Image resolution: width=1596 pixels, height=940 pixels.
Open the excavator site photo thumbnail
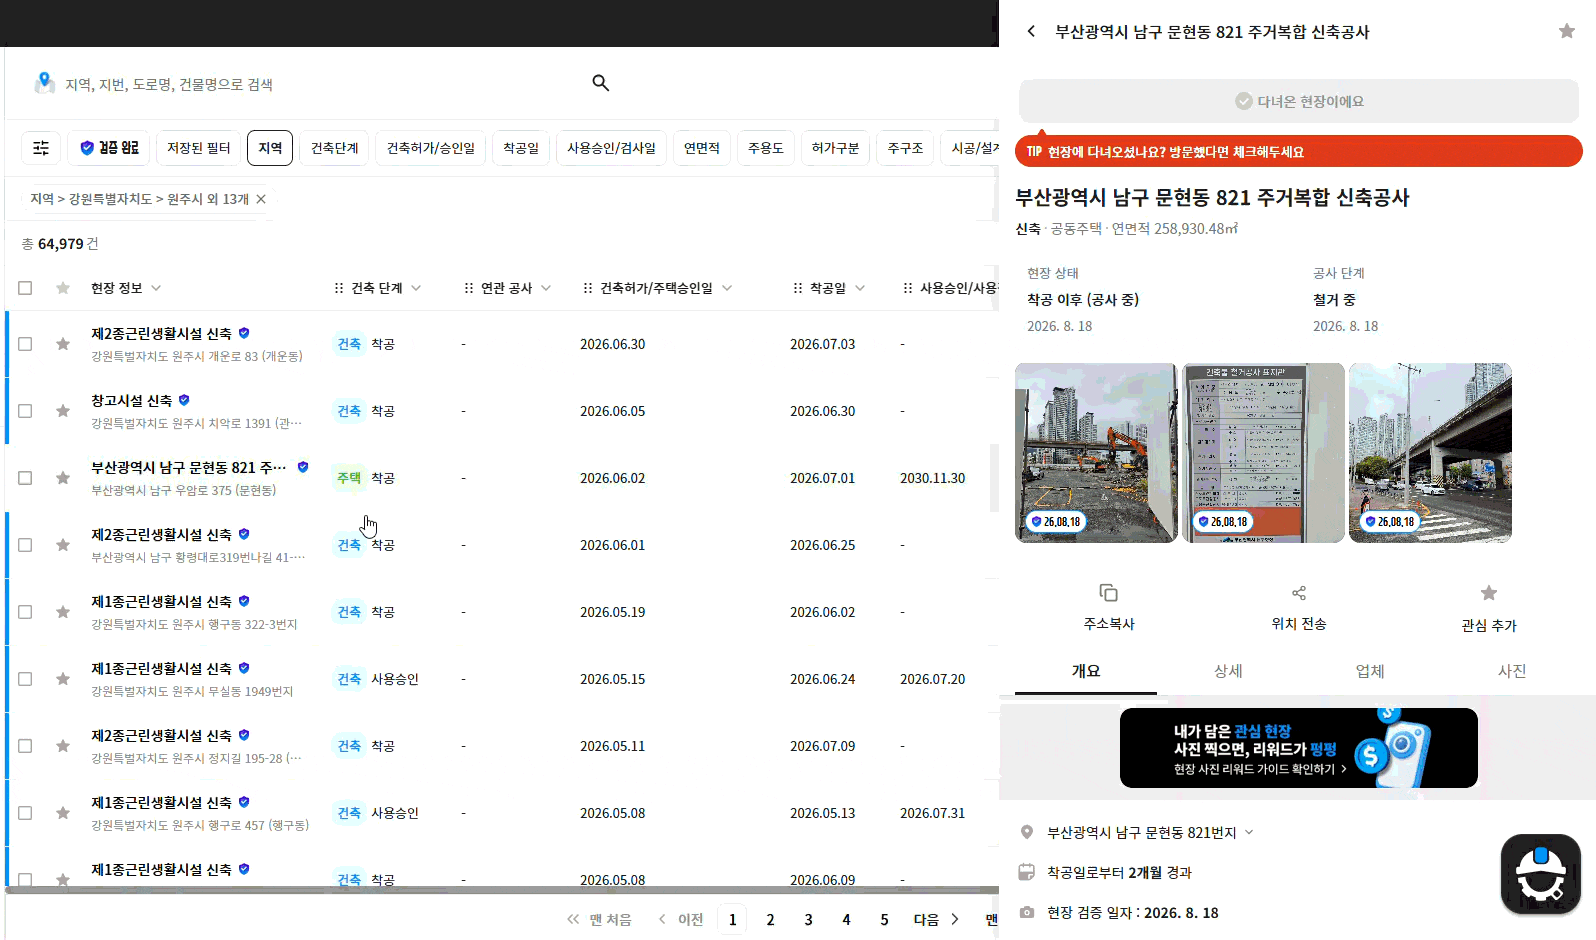click(x=1096, y=453)
